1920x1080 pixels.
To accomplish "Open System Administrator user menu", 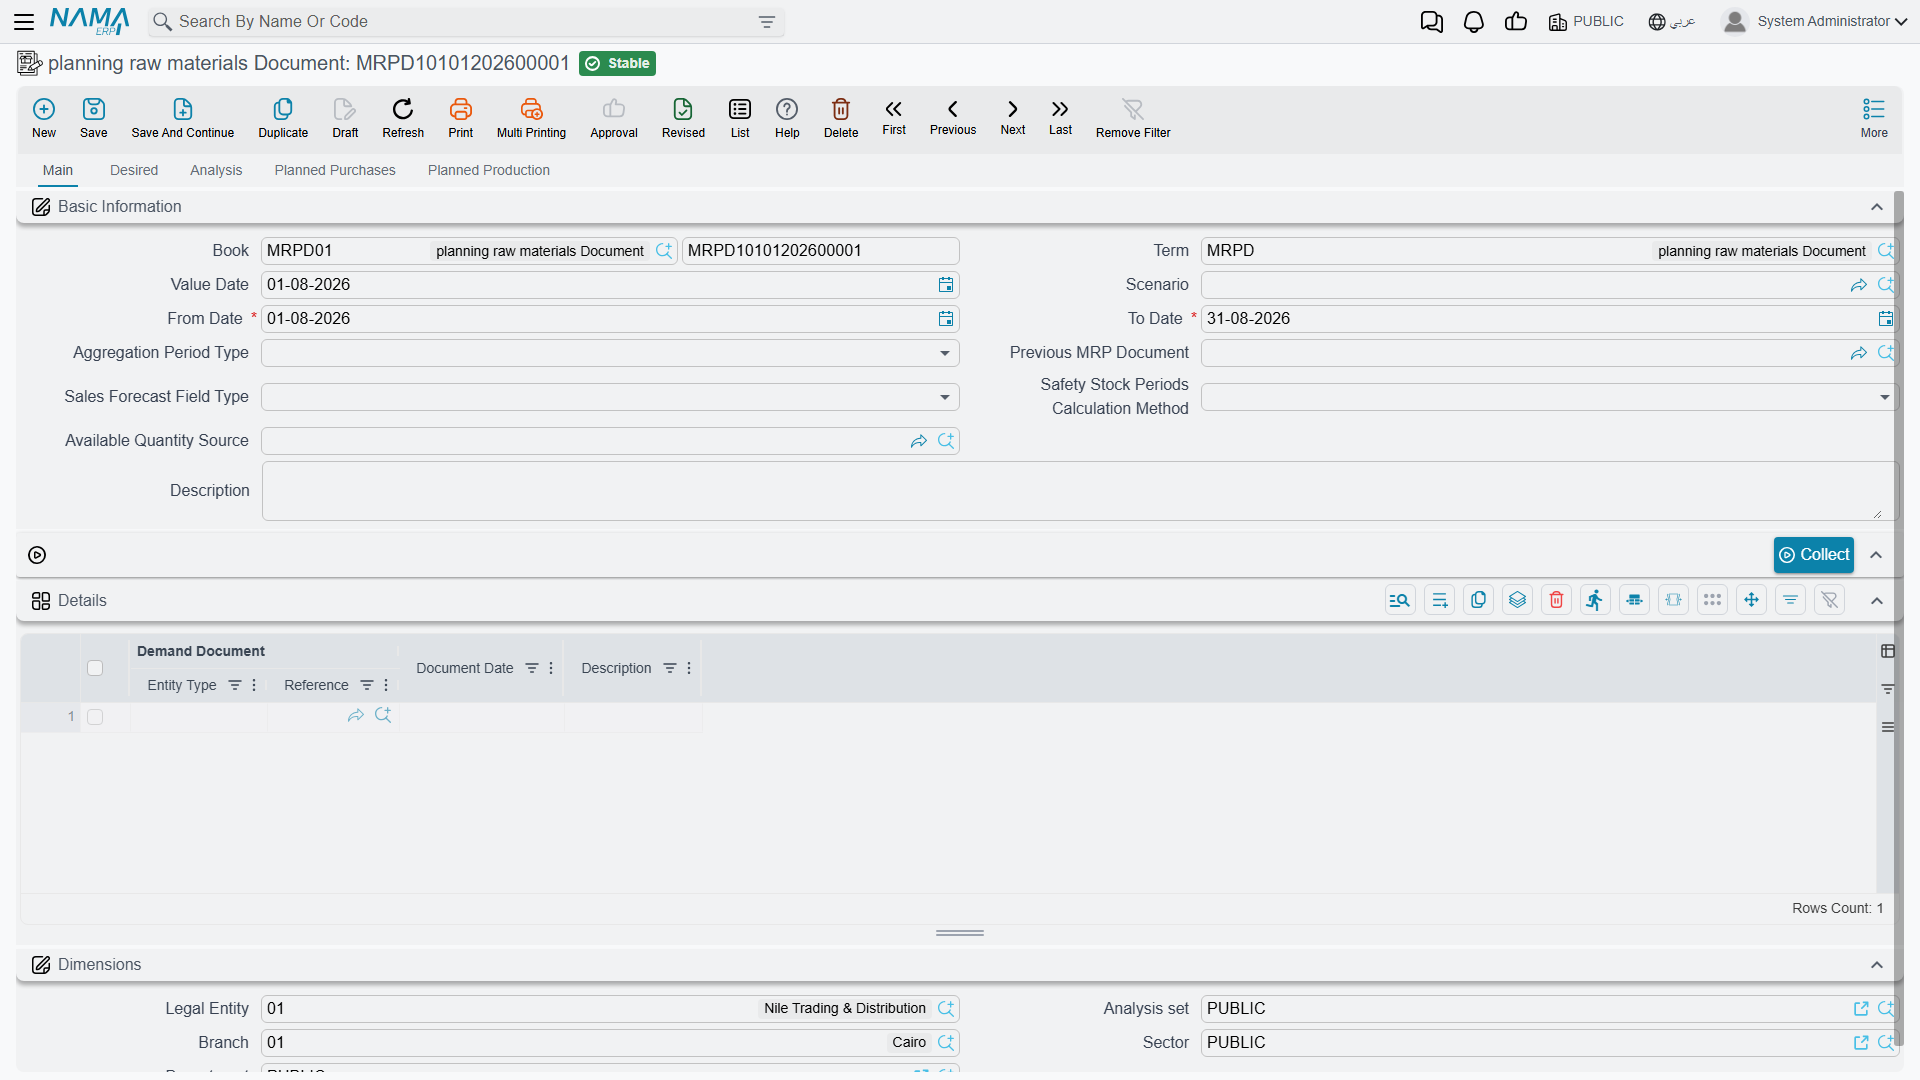I will (x=1815, y=21).
